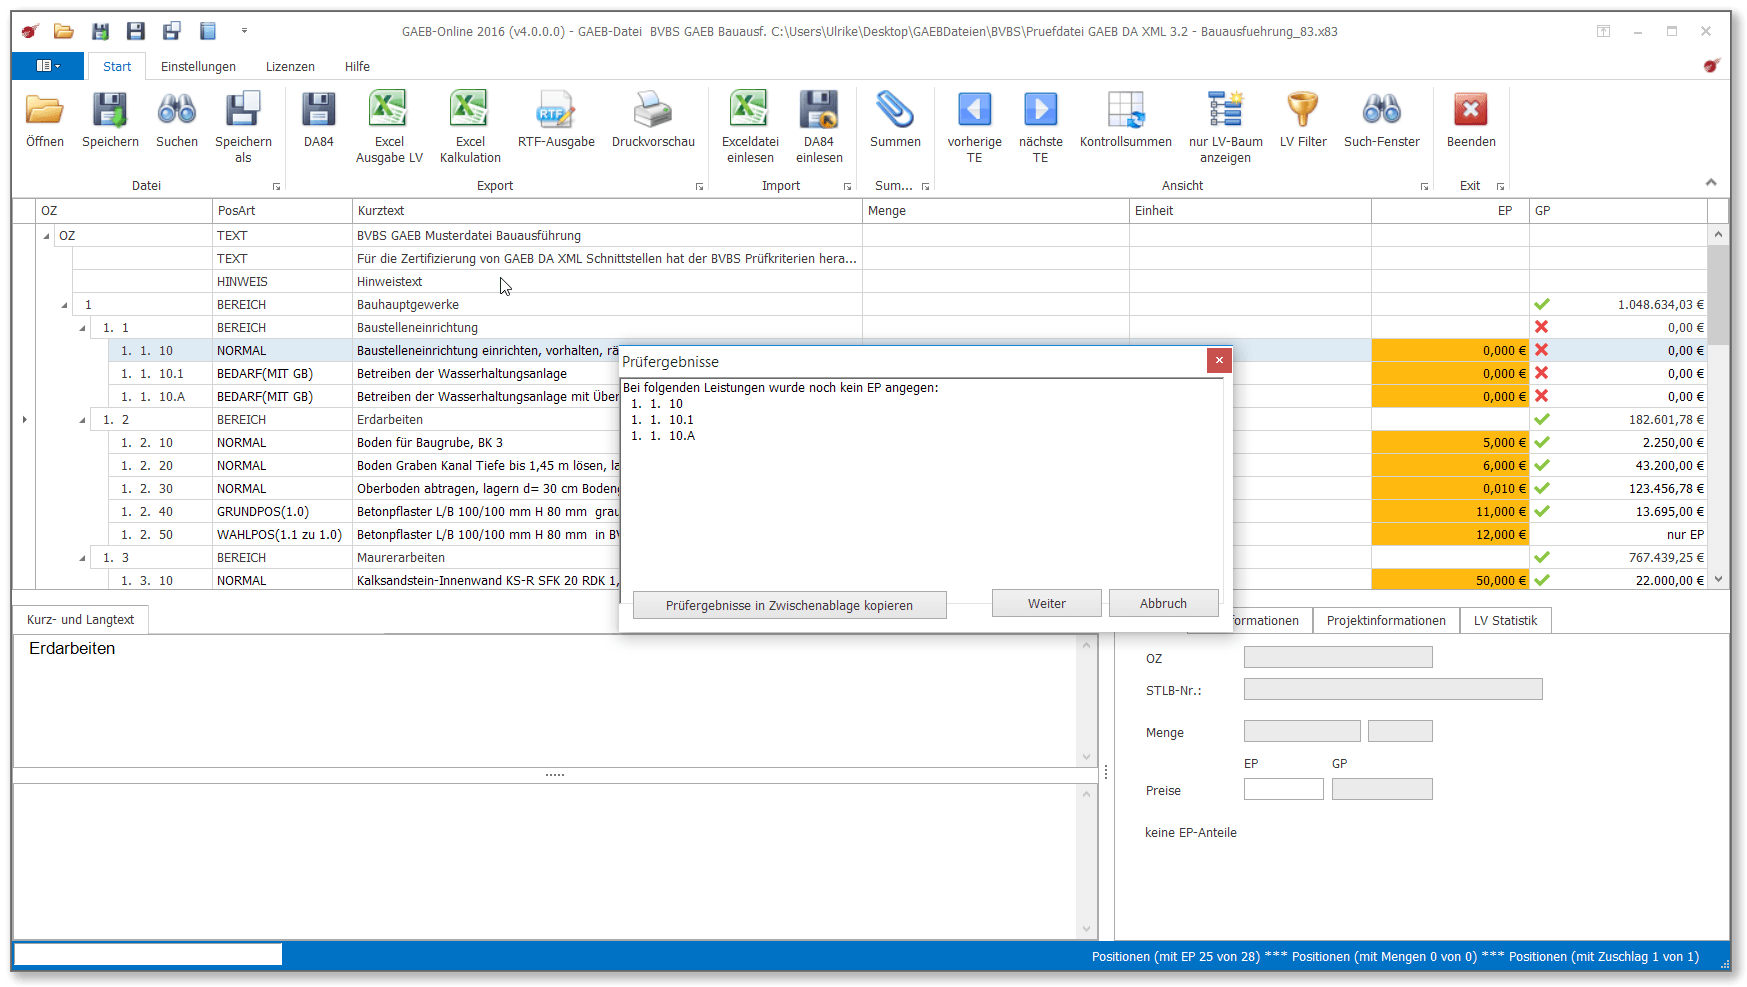Apply the LV Filter funnel
Screen dimensions: 1747x987
[1303, 110]
